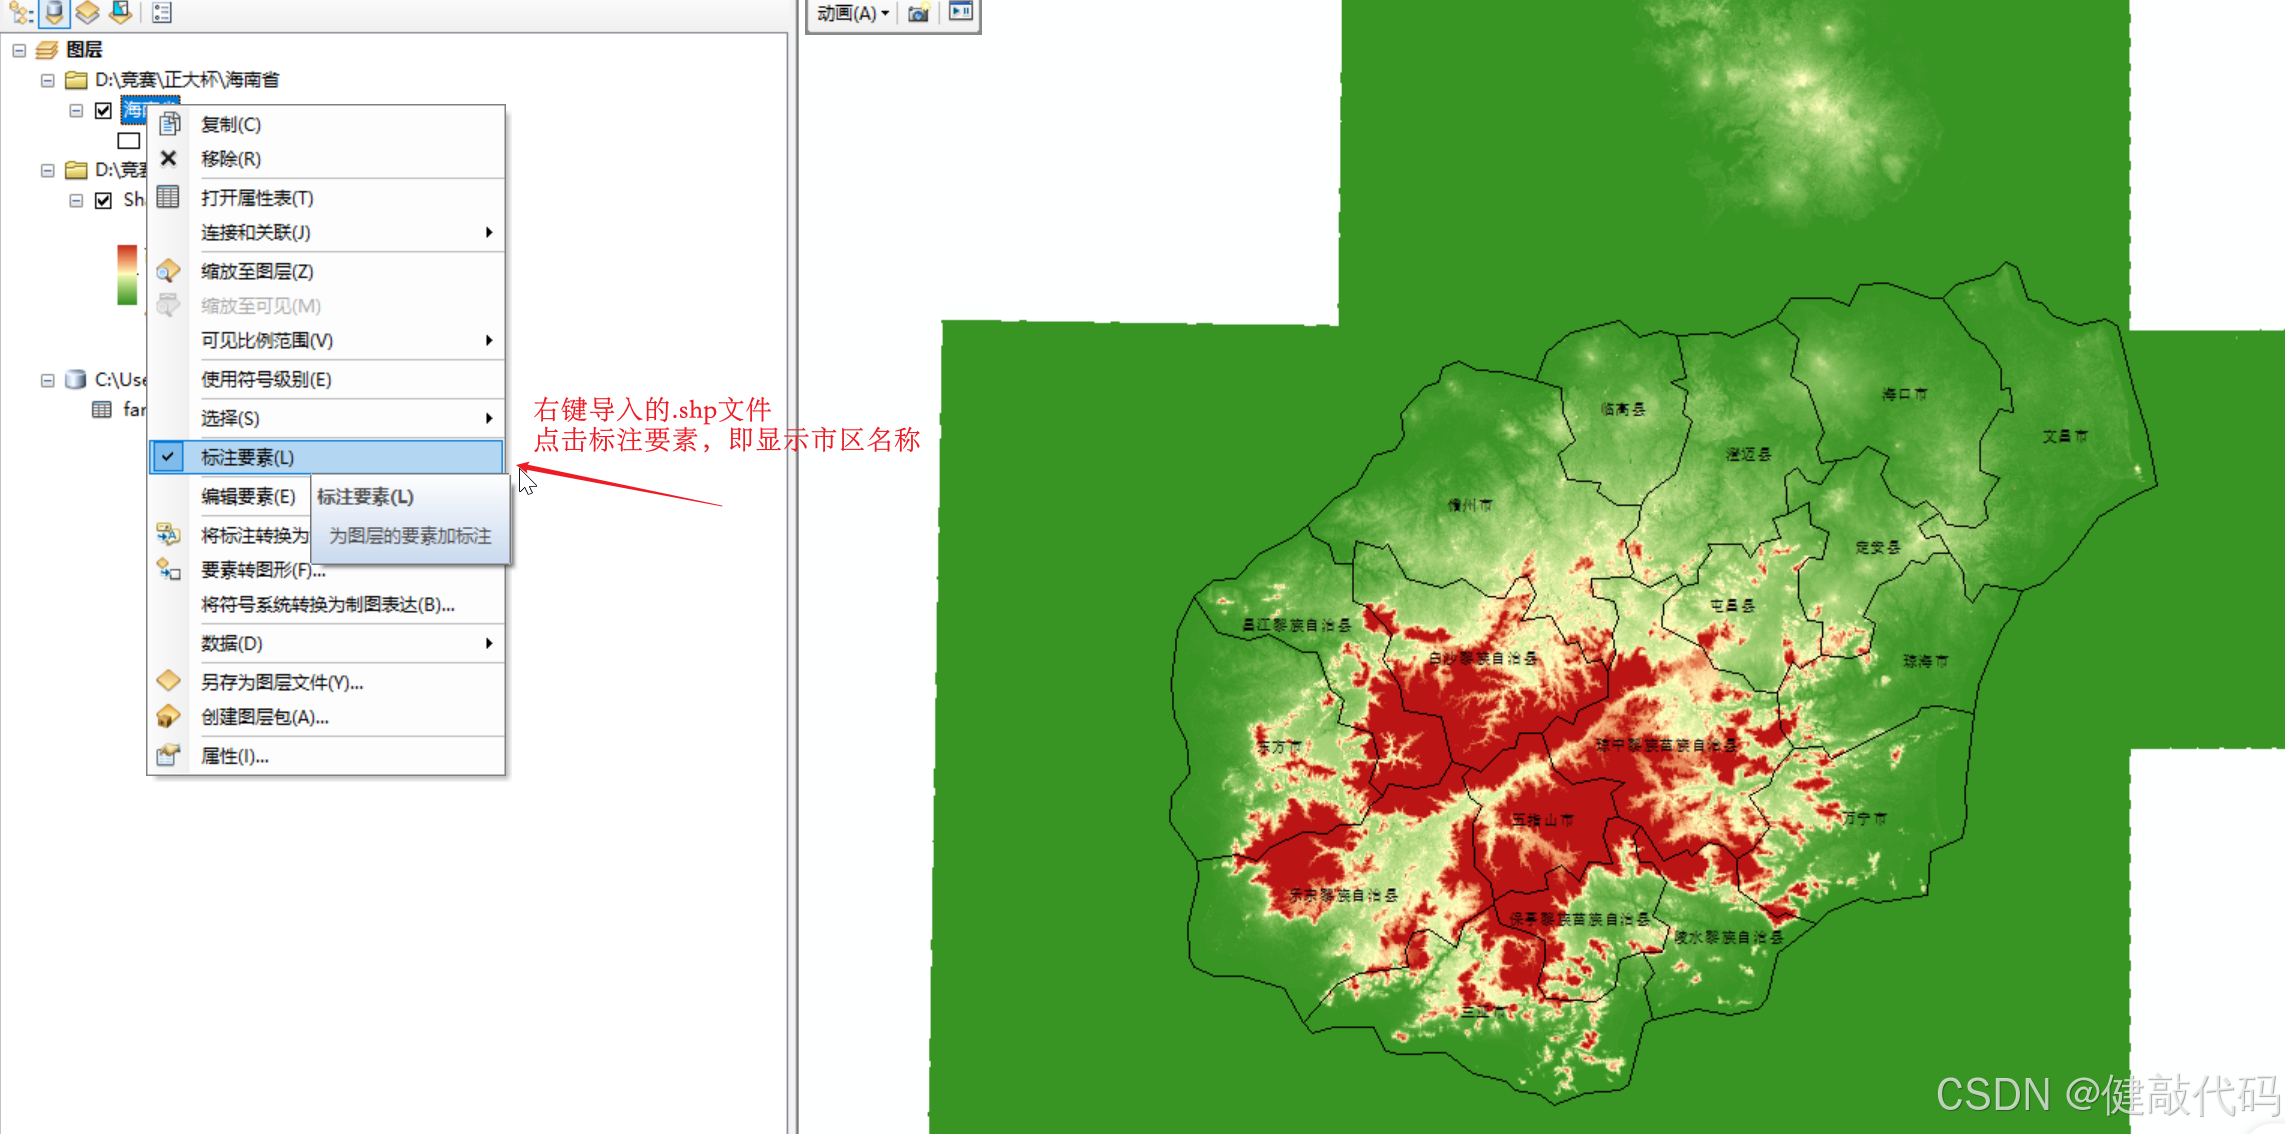Image resolution: width=2285 pixels, height=1134 pixels.
Task: Open animation controls icon
Action: 960,12
